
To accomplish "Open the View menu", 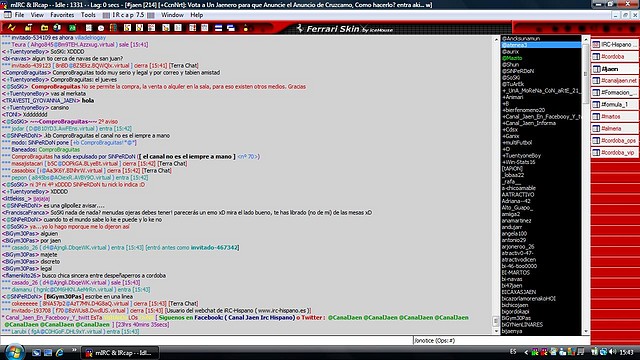I will 37,15.
